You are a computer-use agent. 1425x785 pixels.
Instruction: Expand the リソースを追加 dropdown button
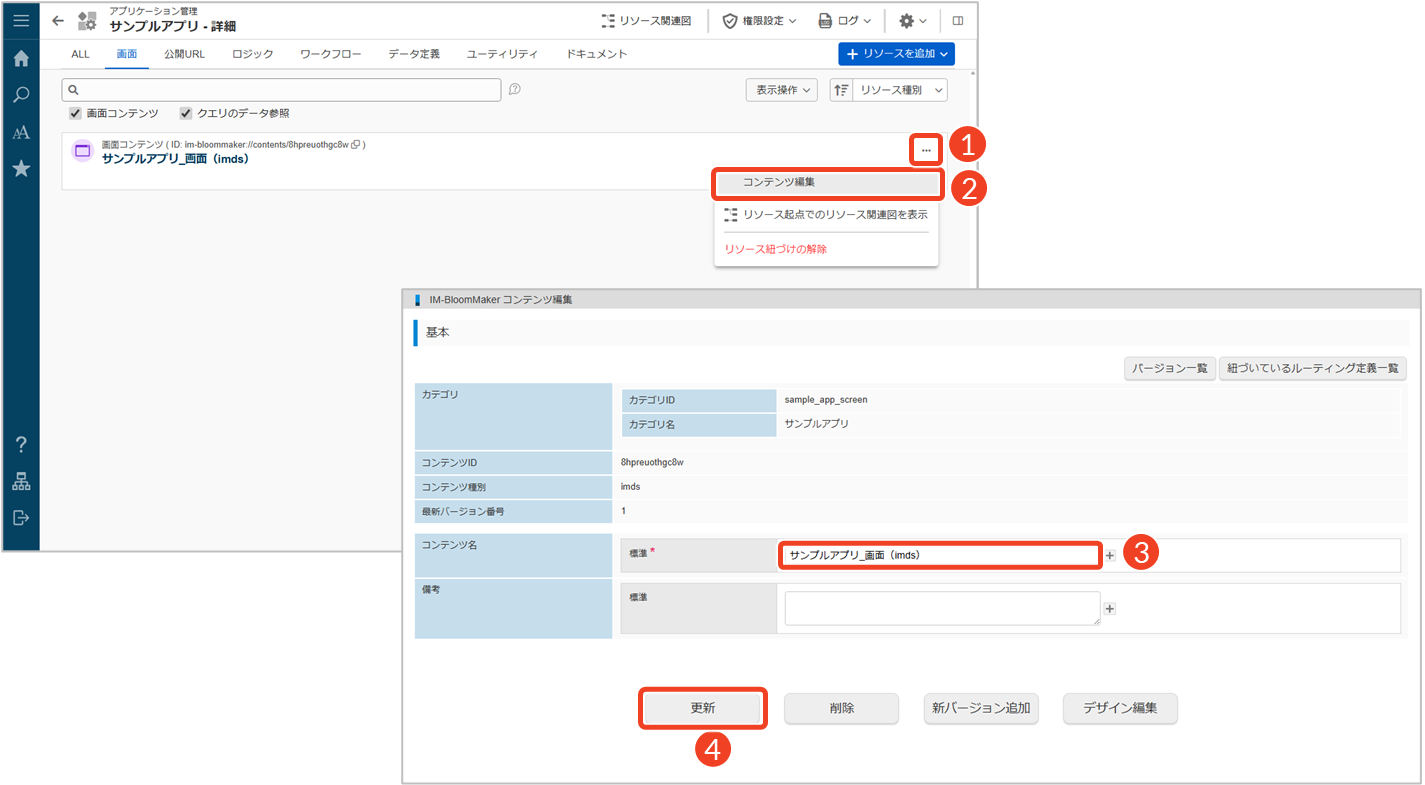pyautogui.click(x=896, y=53)
